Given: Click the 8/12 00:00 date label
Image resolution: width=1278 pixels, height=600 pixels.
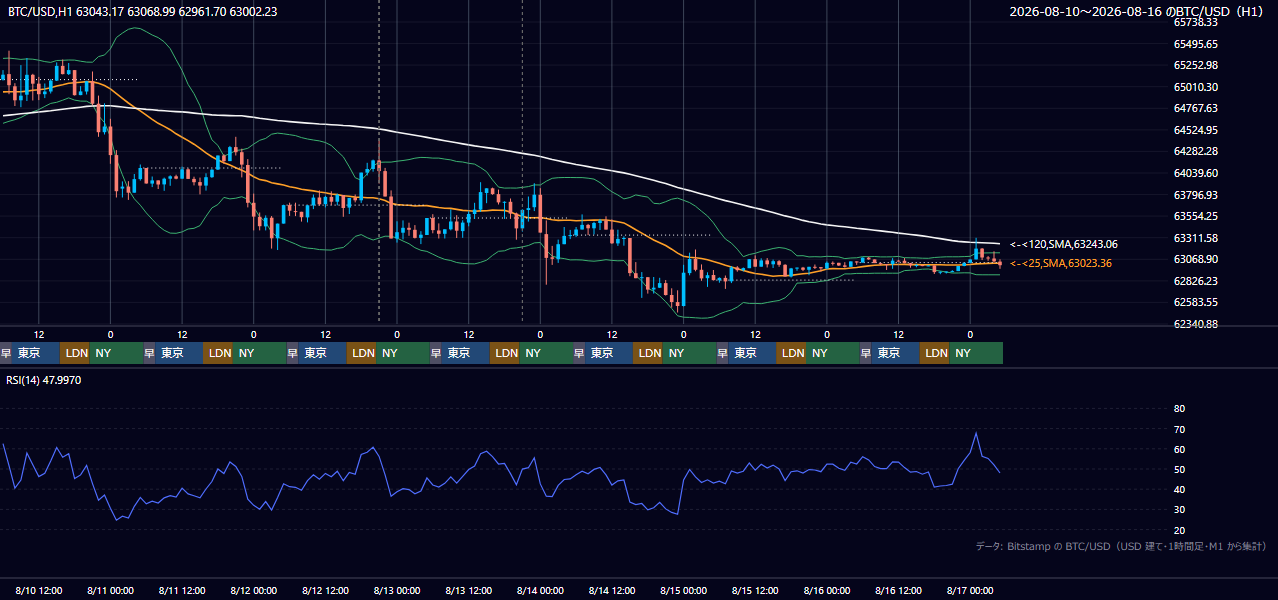Looking at the screenshot, I should (x=254, y=590).
